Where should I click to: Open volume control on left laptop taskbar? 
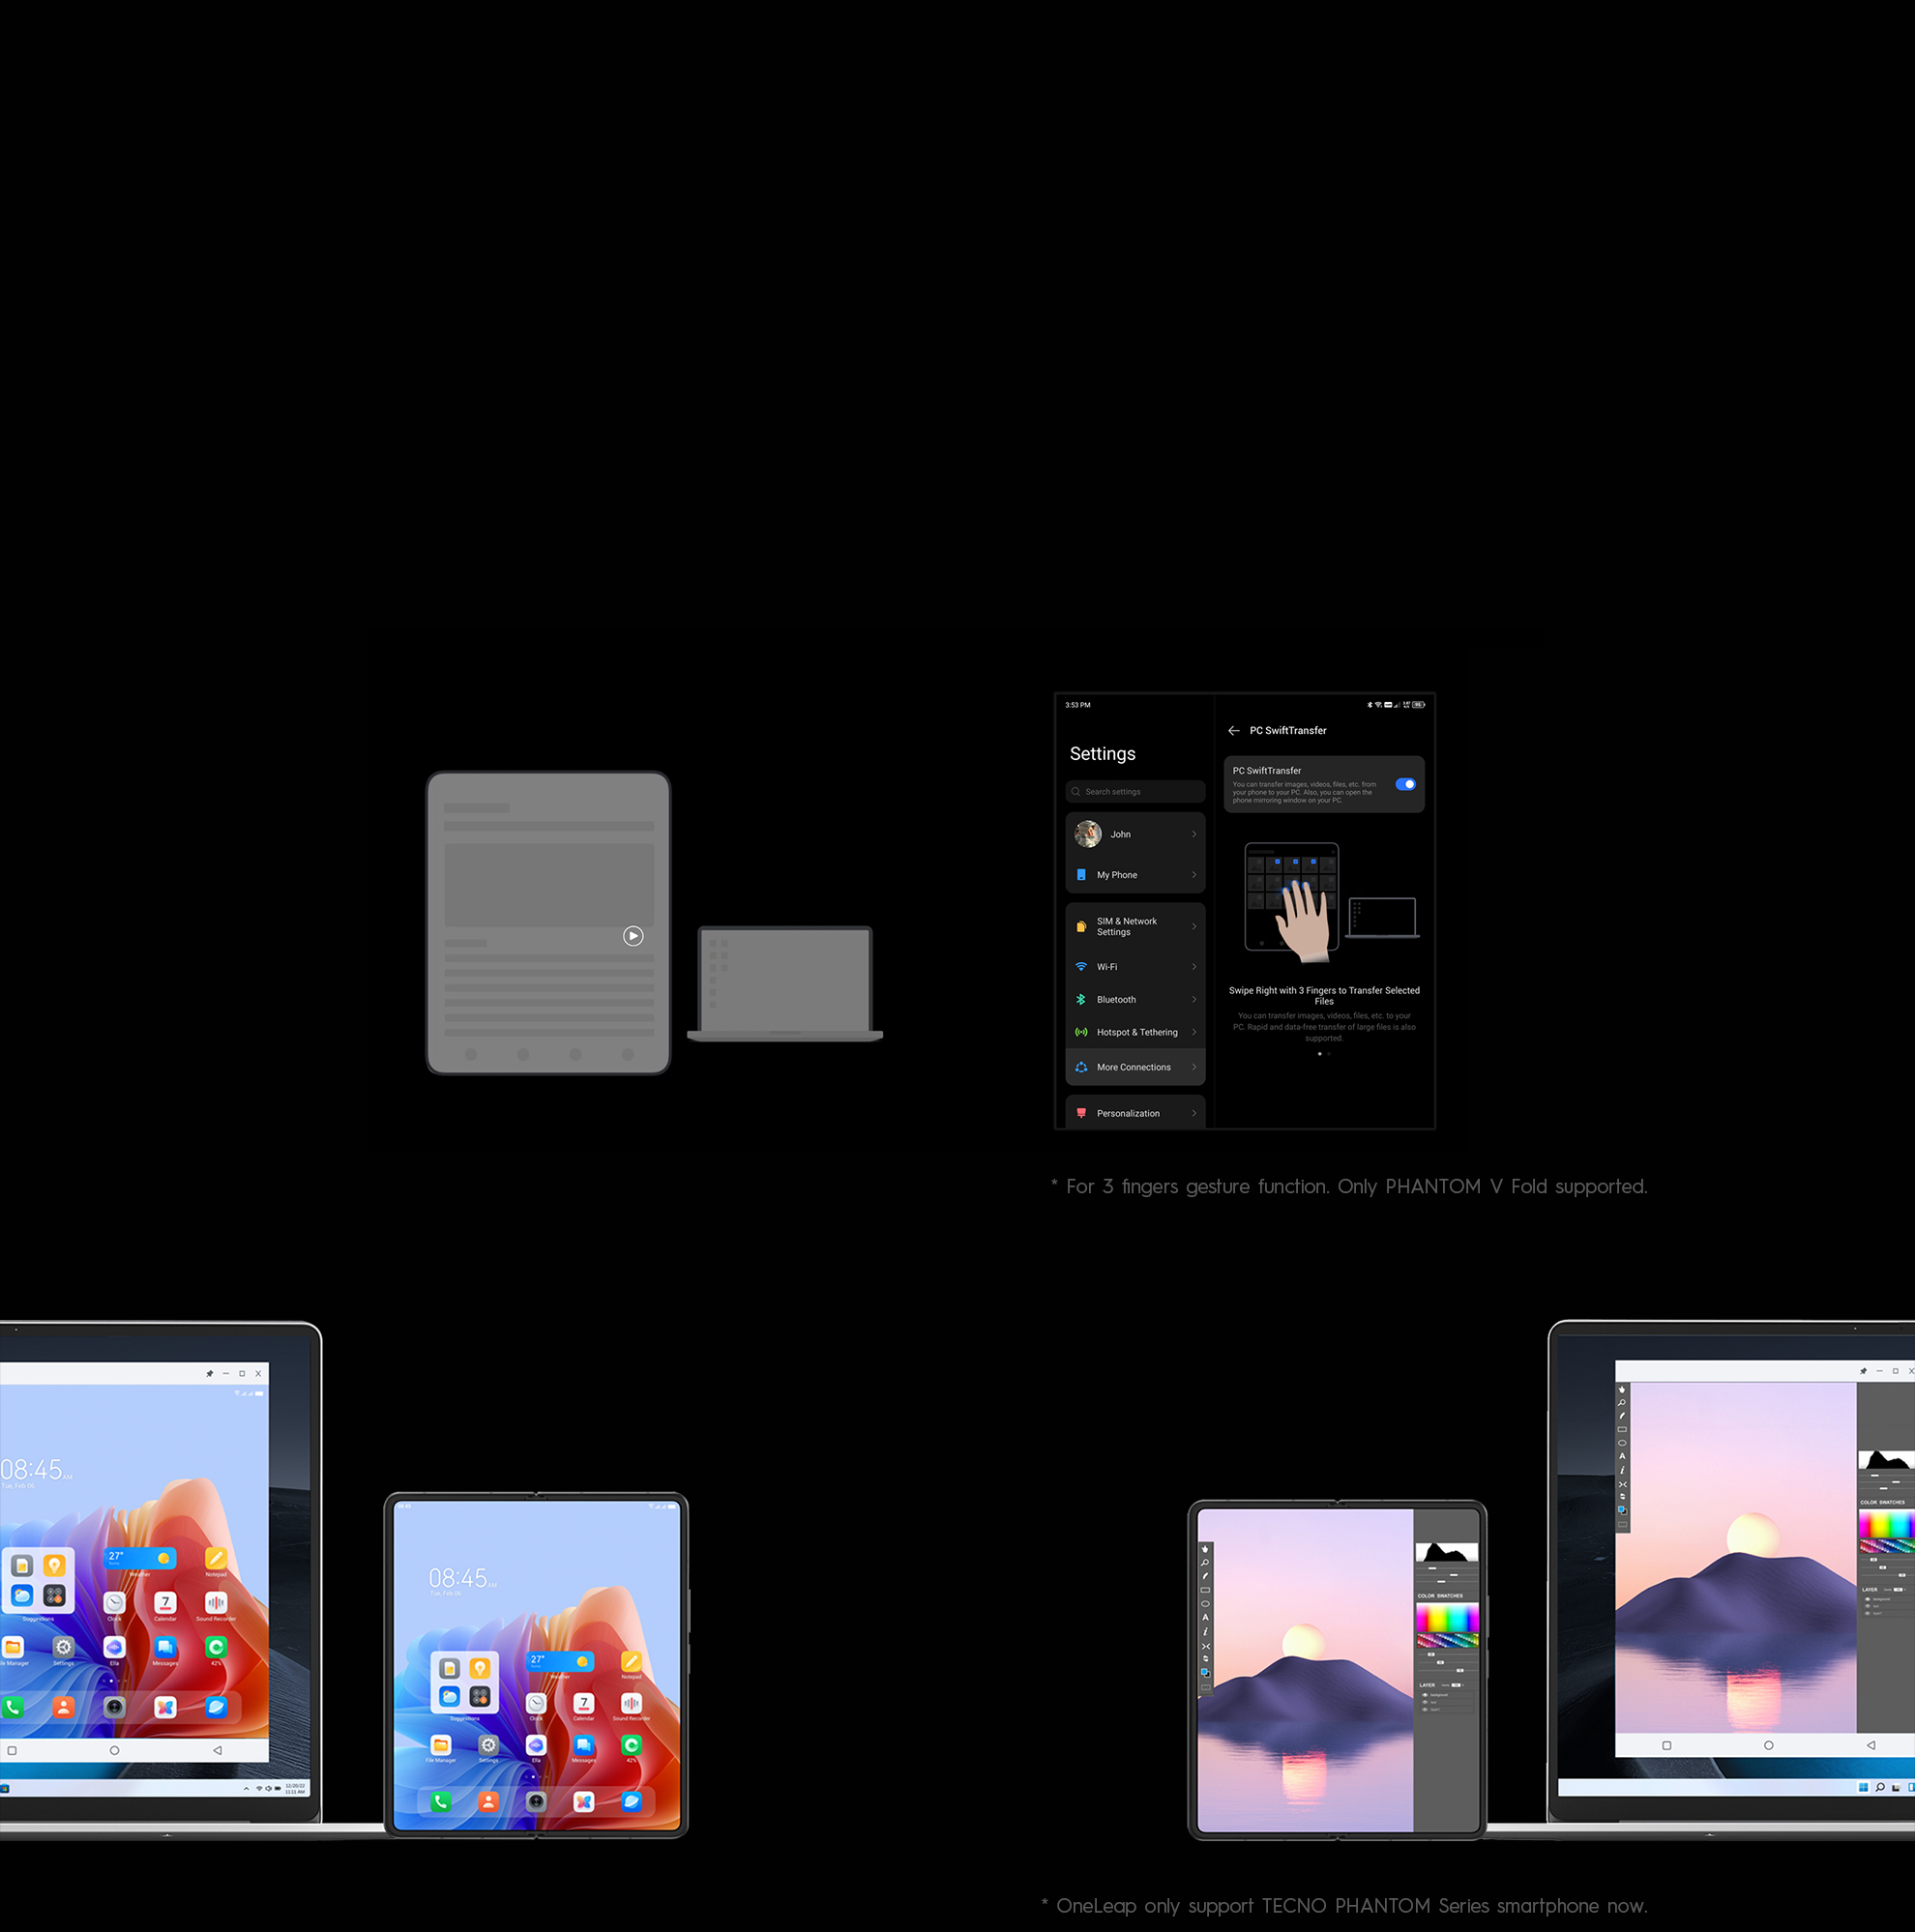(268, 1788)
